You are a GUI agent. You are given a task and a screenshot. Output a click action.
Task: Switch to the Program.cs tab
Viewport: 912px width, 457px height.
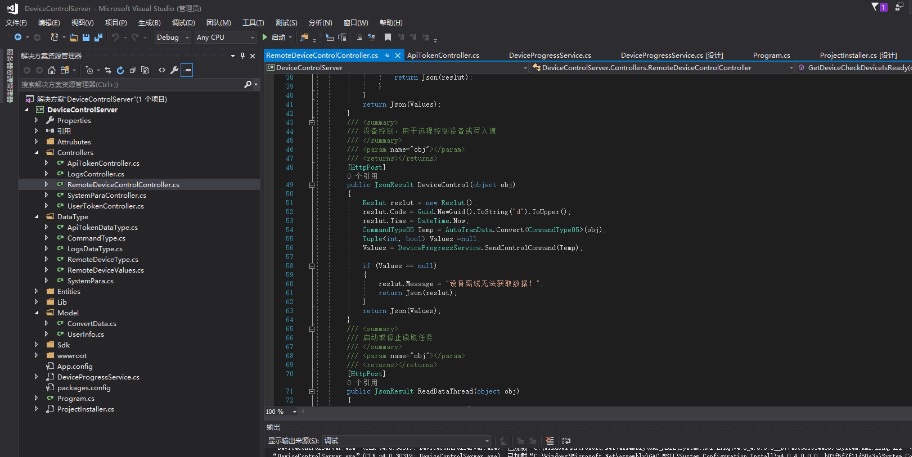[x=772, y=55]
